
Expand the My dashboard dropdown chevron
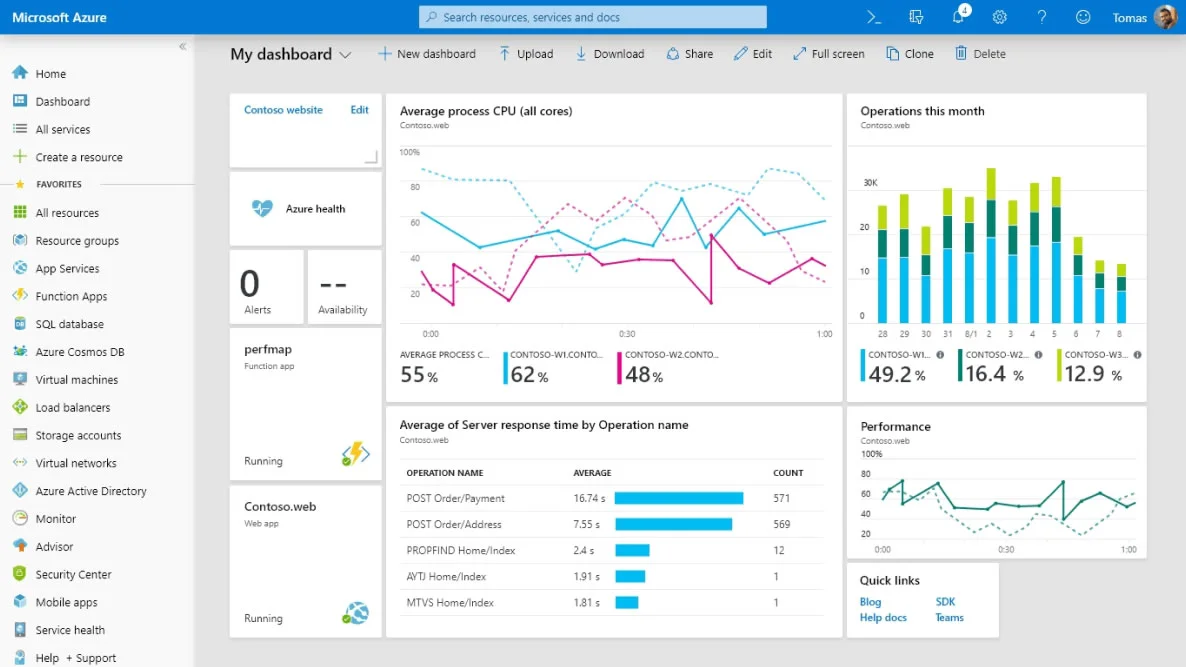pyautogui.click(x=346, y=55)
